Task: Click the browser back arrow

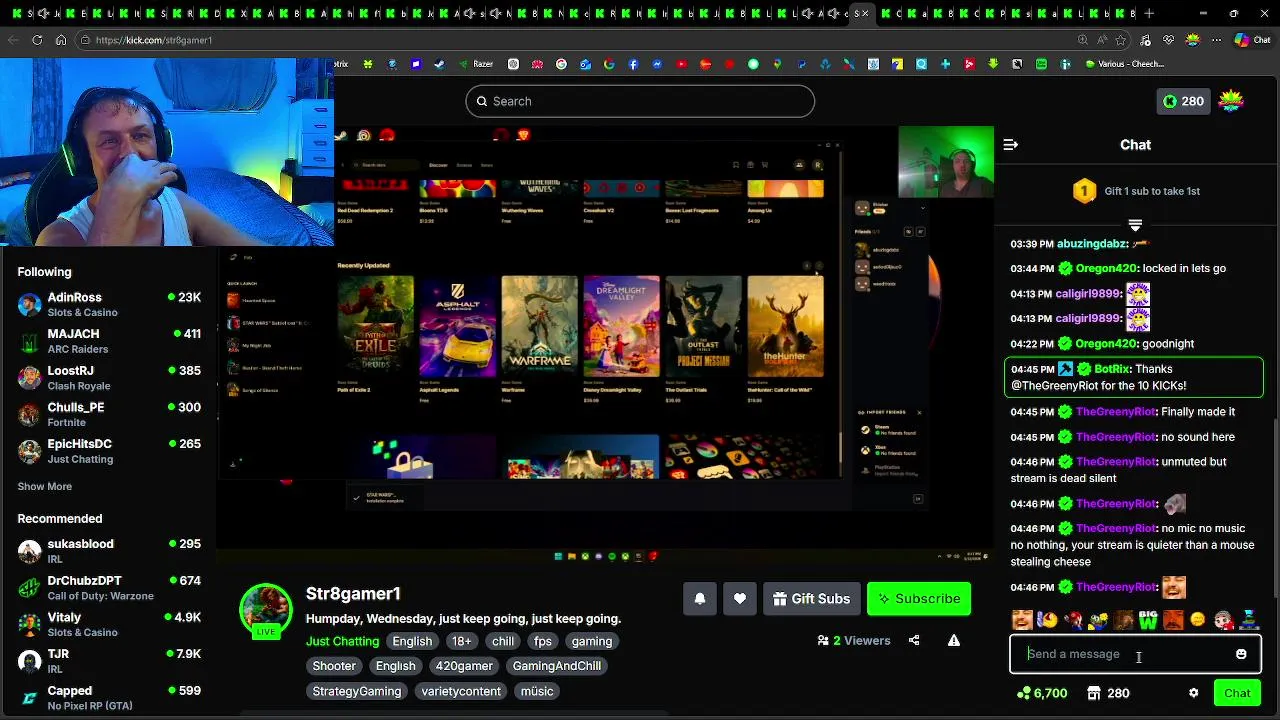Action: tap(13, 40)
